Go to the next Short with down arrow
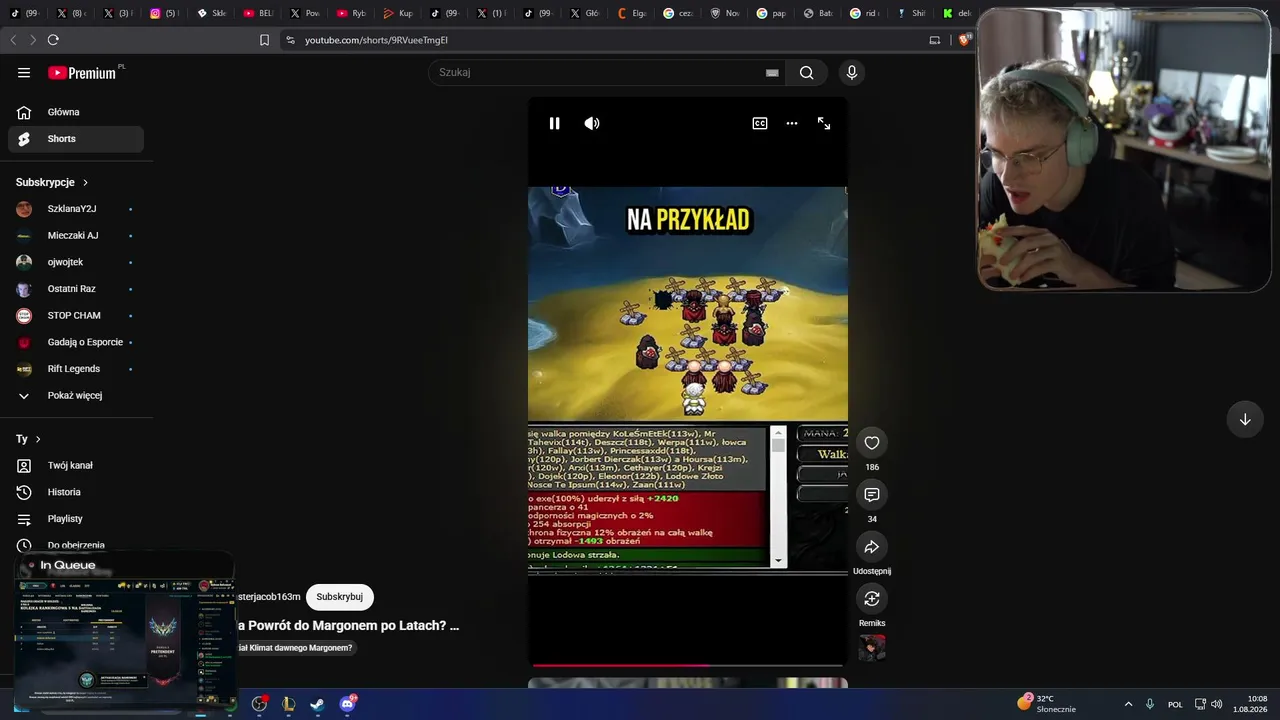 tap(1245, 419)
